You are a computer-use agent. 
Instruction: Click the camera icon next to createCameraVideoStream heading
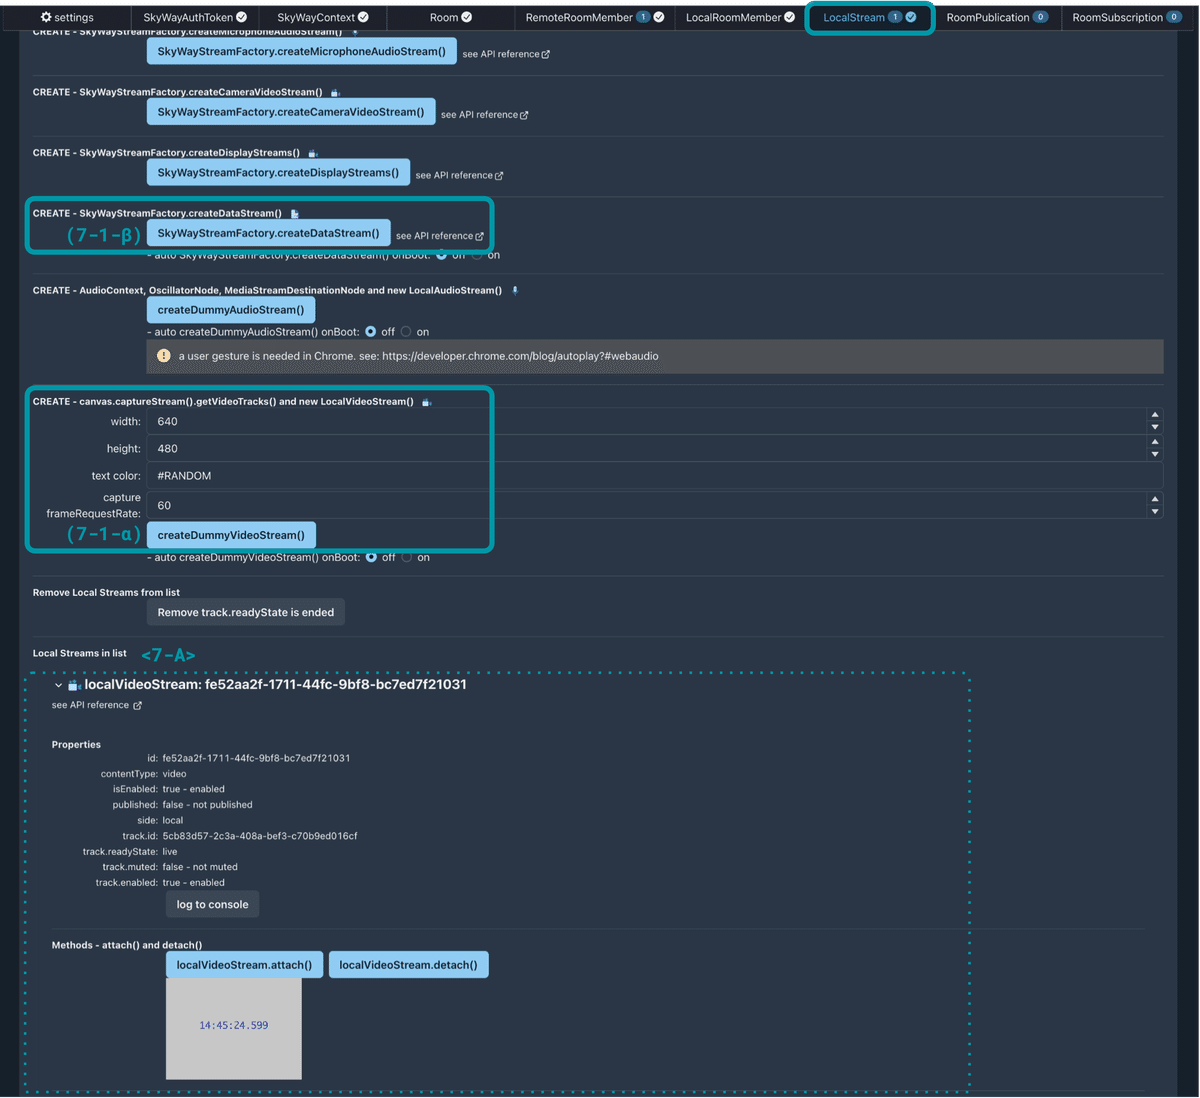coord(336,92)
